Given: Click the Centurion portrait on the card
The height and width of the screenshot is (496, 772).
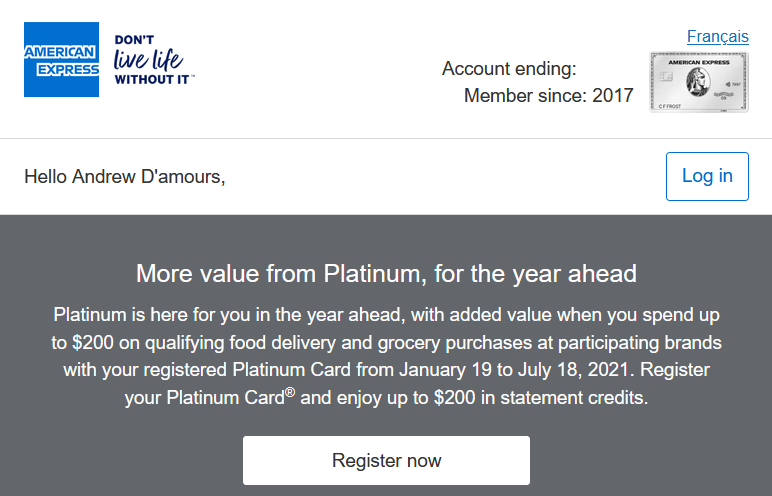Looking at the screenshot, I should pyautogui.click(x=698, y=82).
